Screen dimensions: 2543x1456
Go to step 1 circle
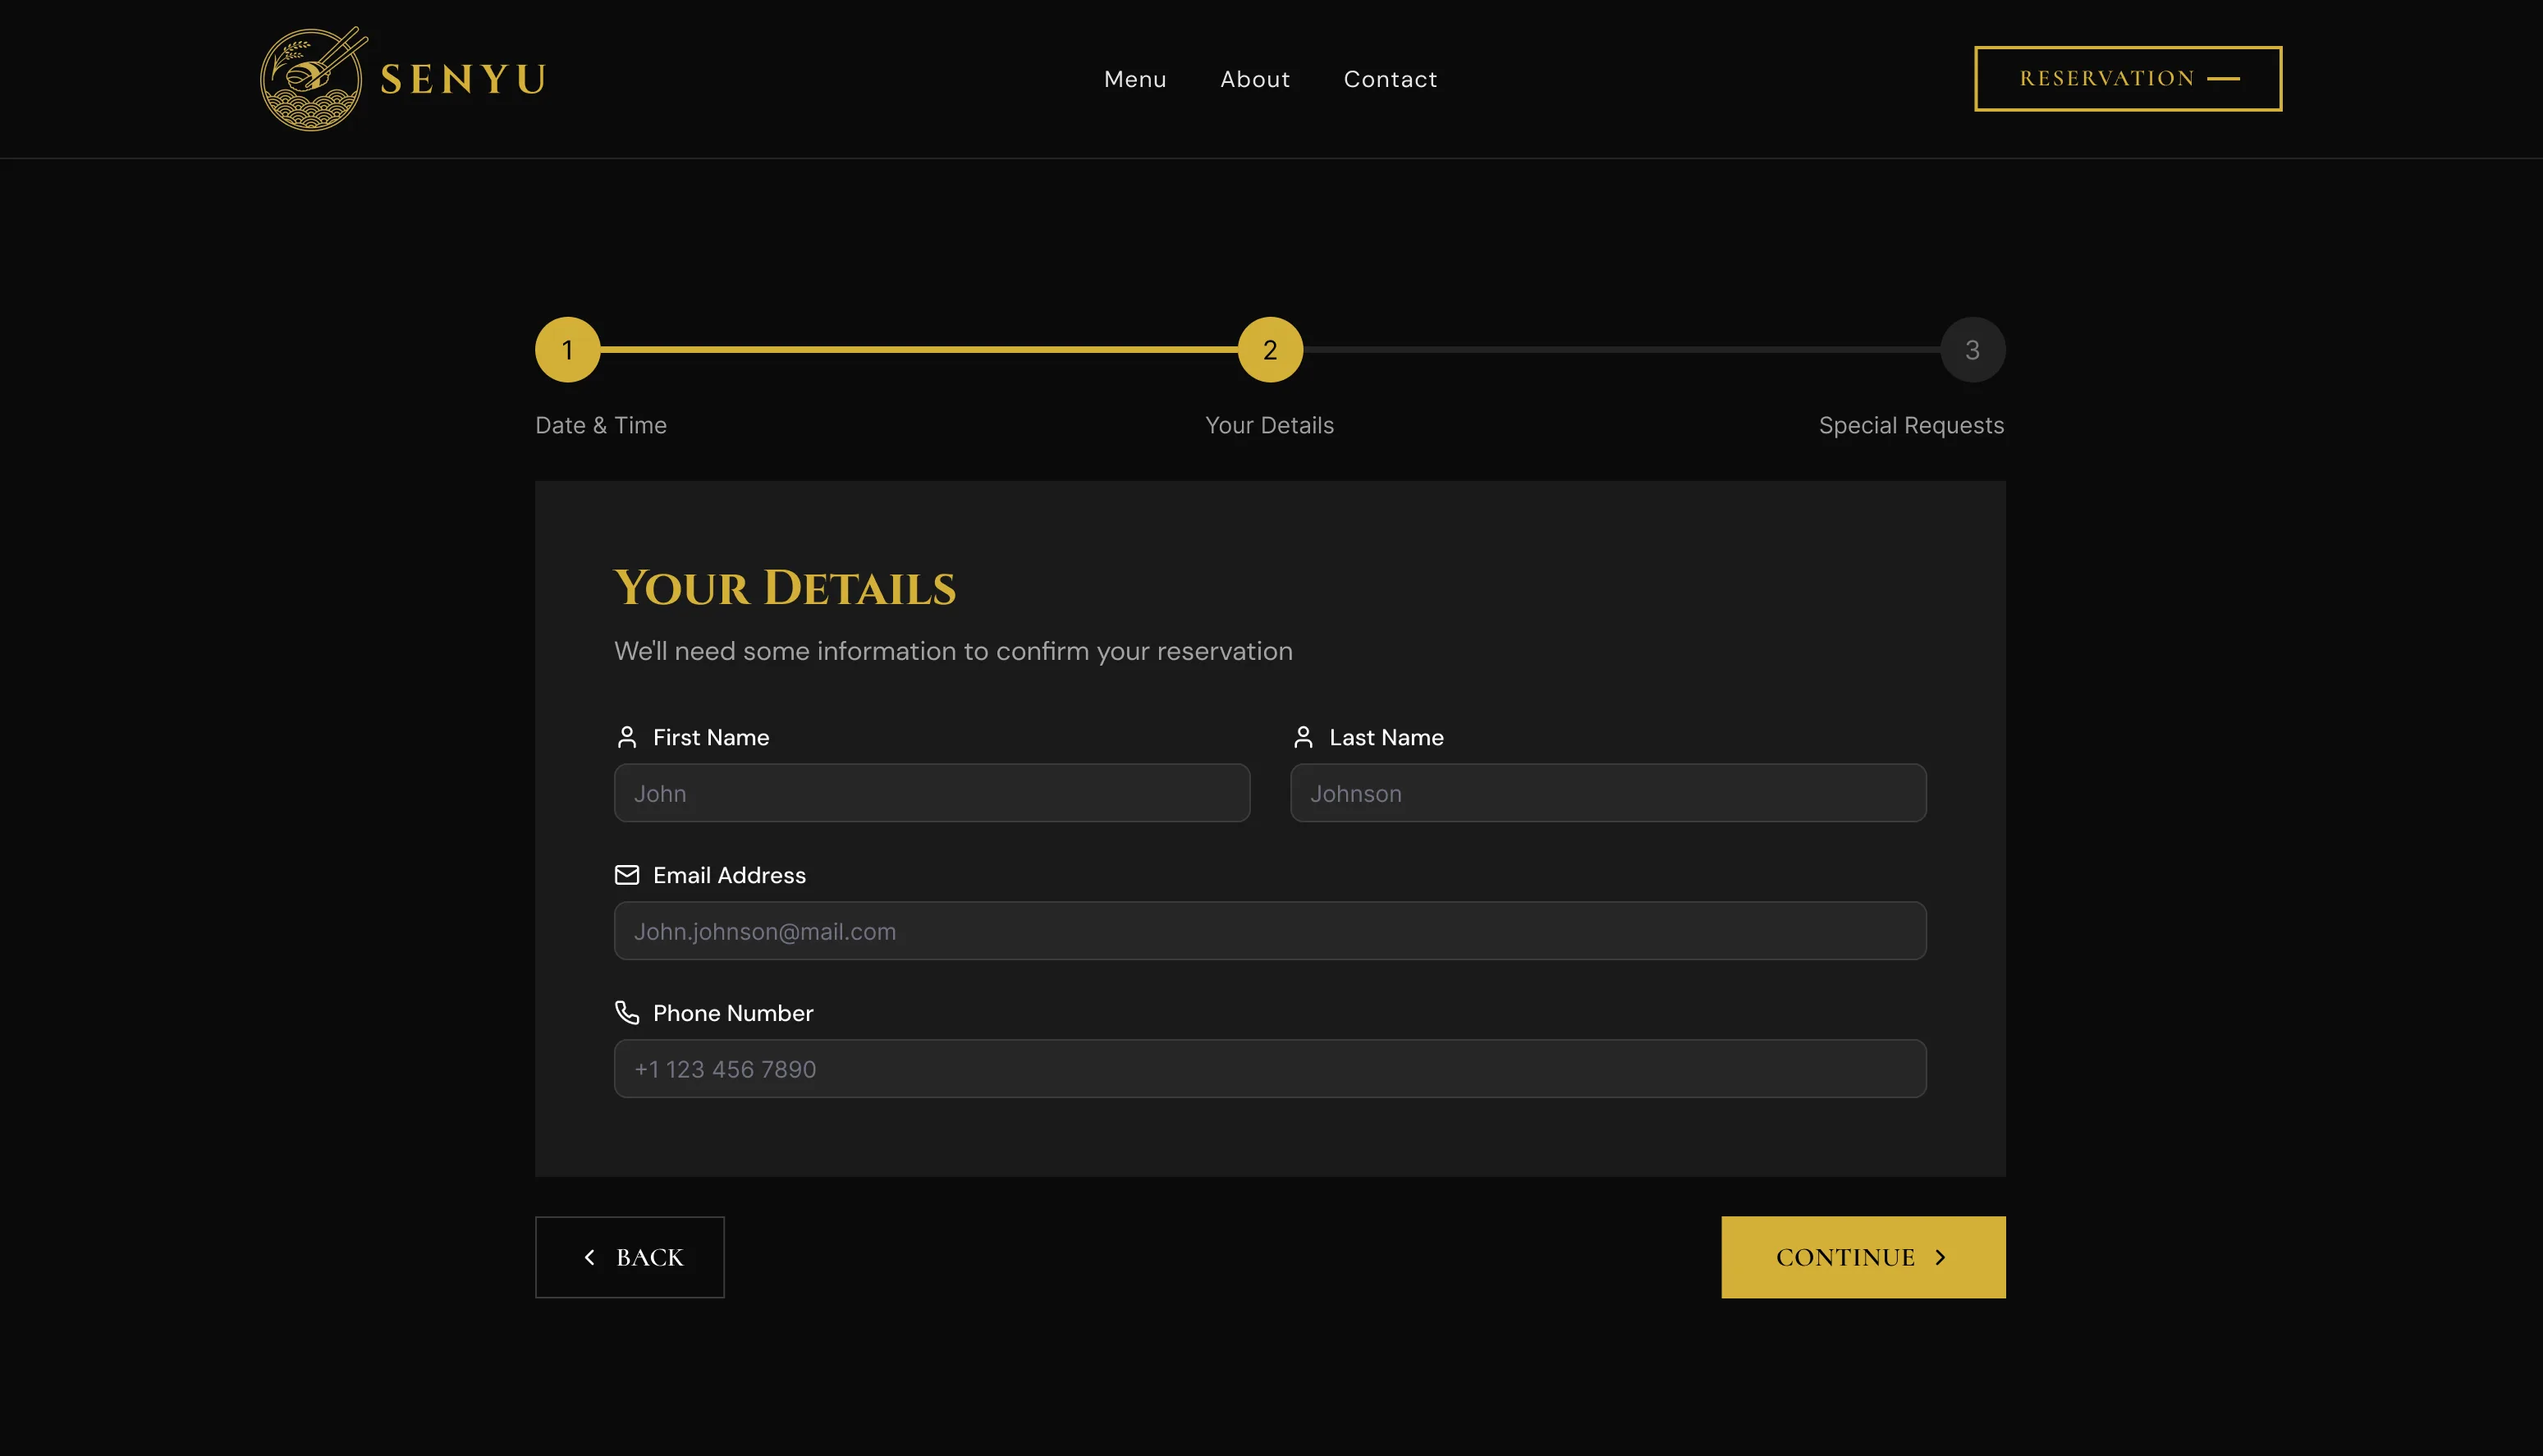pyautogui.click(x=568, y=350)
